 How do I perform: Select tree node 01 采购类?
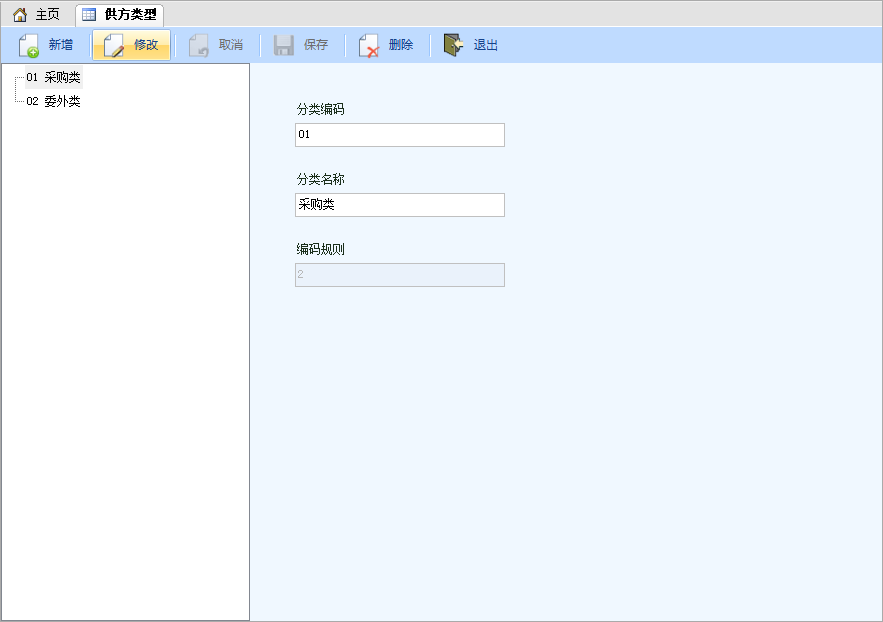click(x=53, y=77)
